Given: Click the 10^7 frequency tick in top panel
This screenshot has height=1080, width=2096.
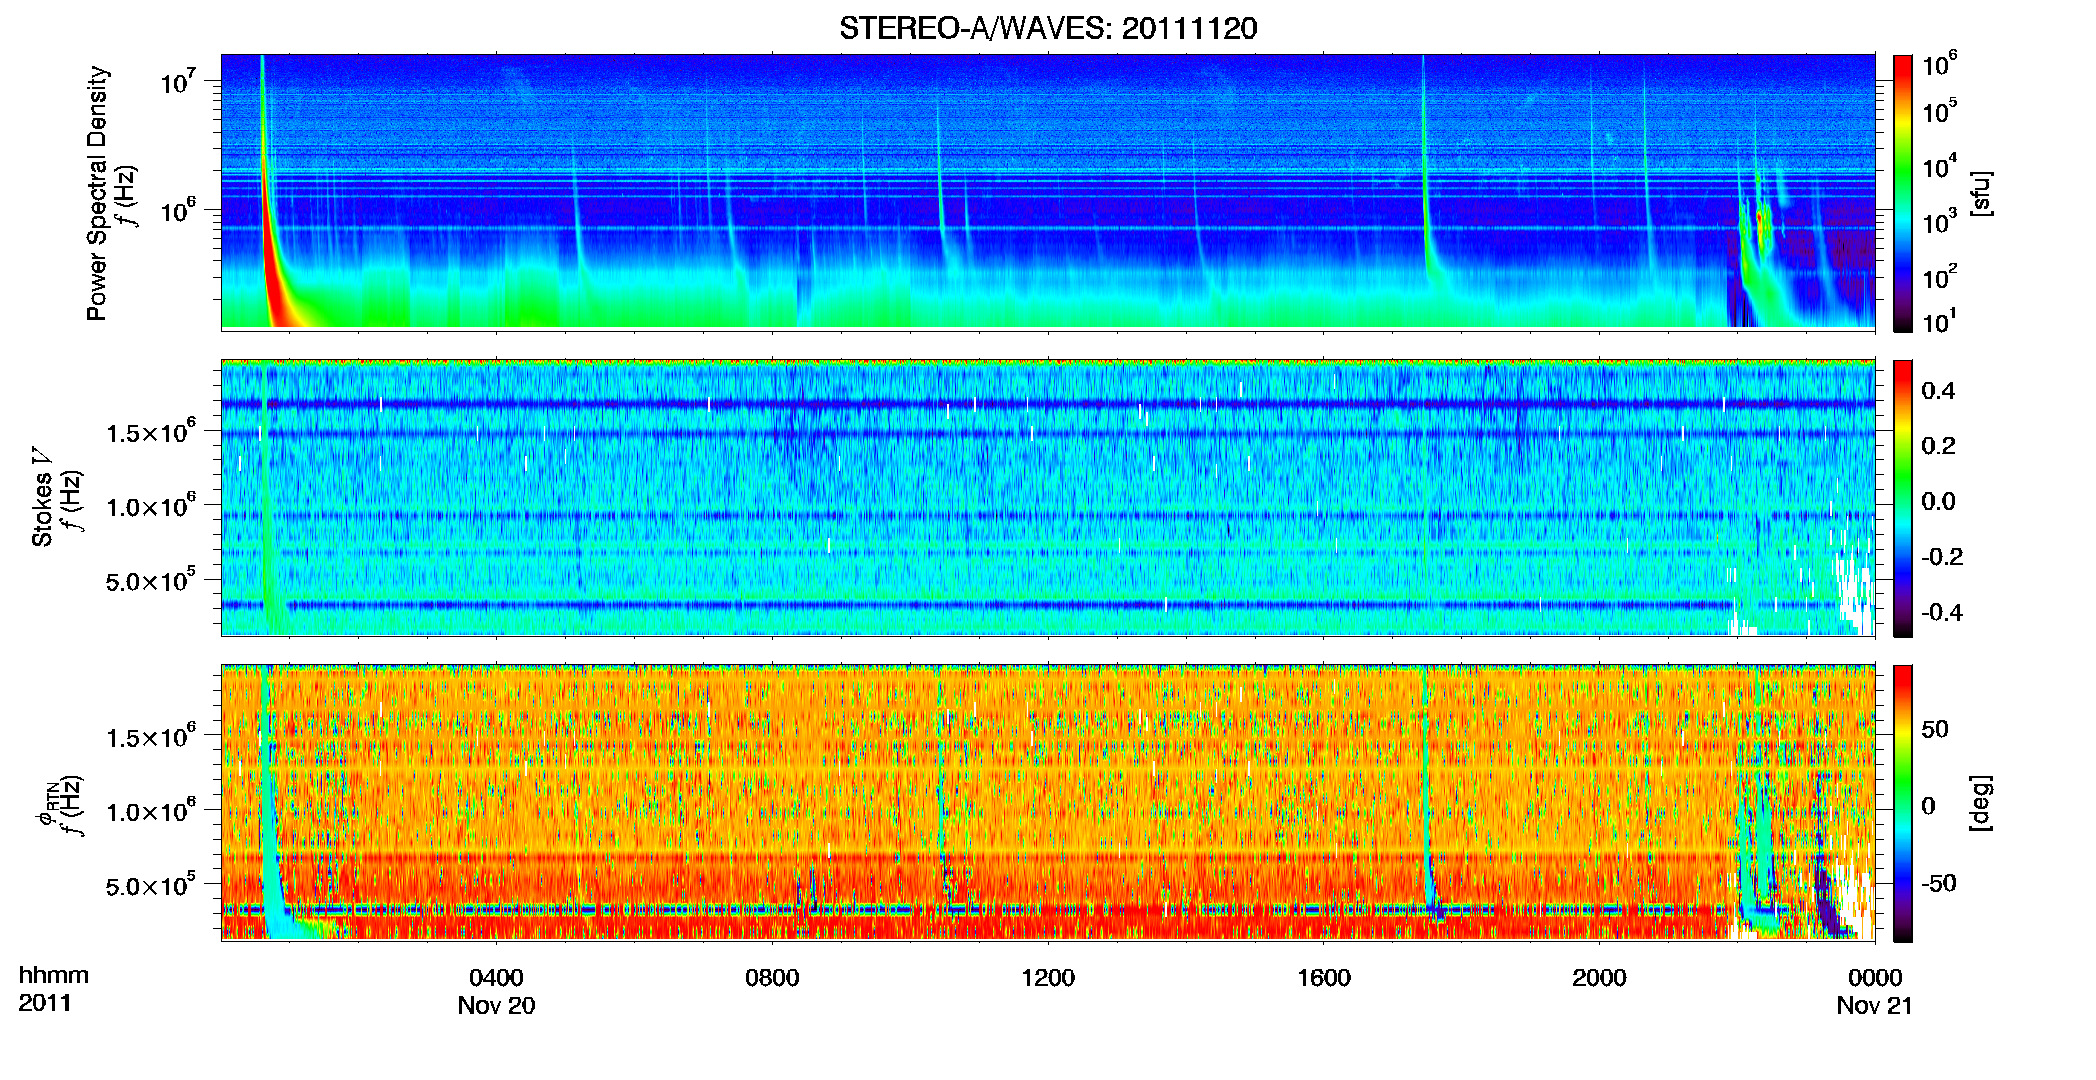Looking at the screenshot, I should [177, 81].
